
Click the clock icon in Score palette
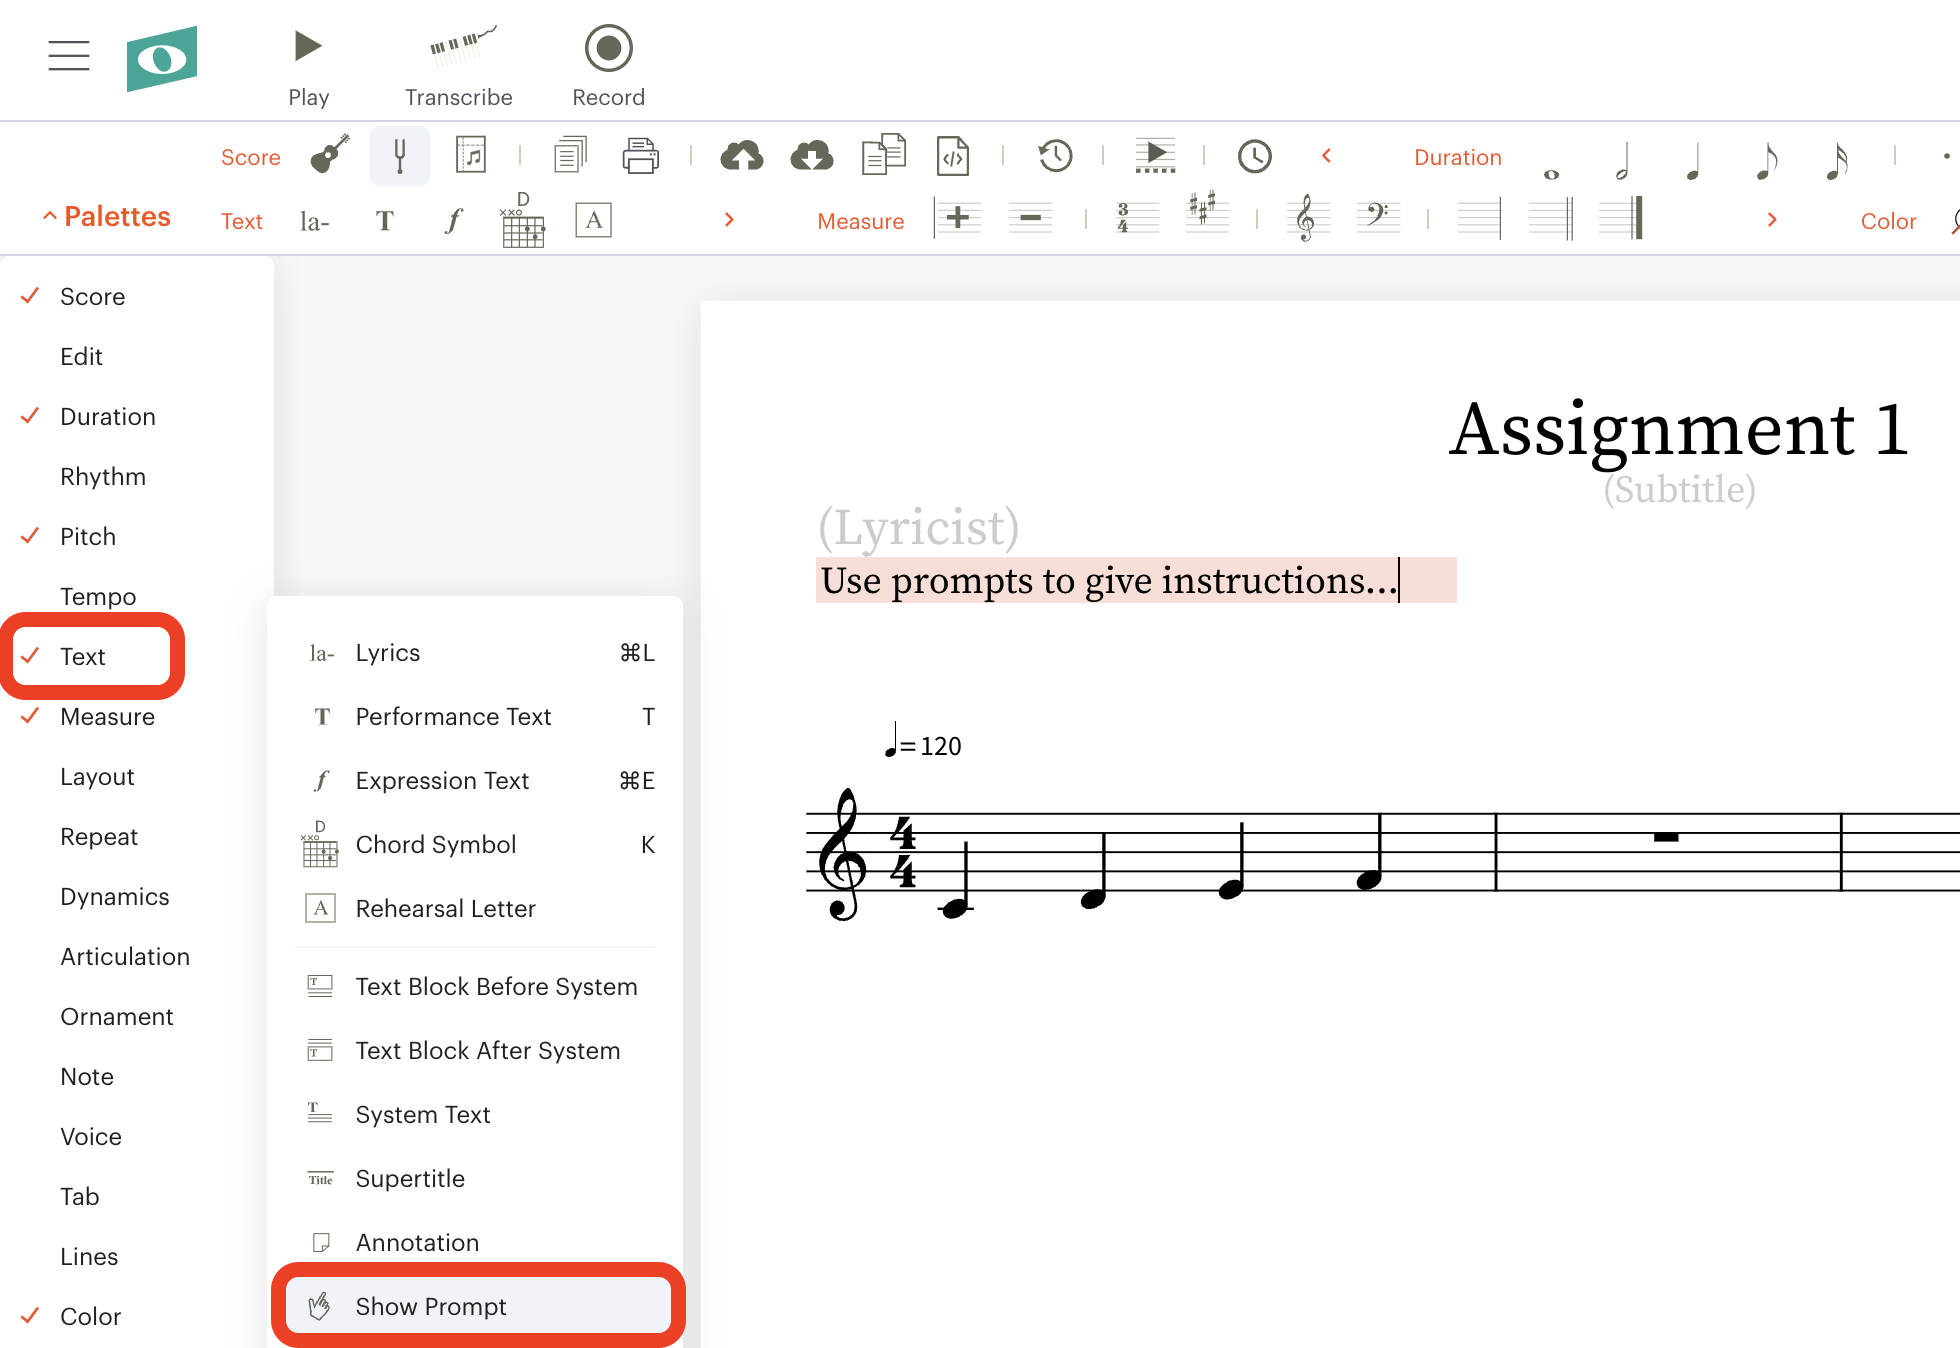coord(1254,155)
